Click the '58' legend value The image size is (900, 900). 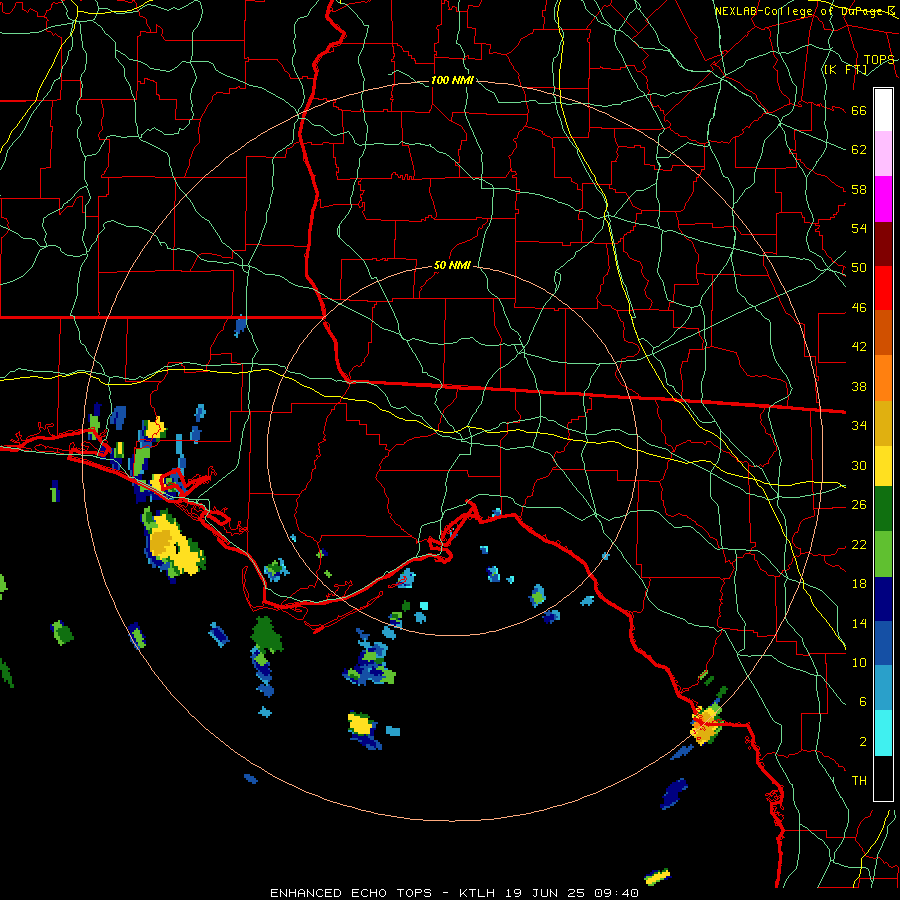pos(859,189)
